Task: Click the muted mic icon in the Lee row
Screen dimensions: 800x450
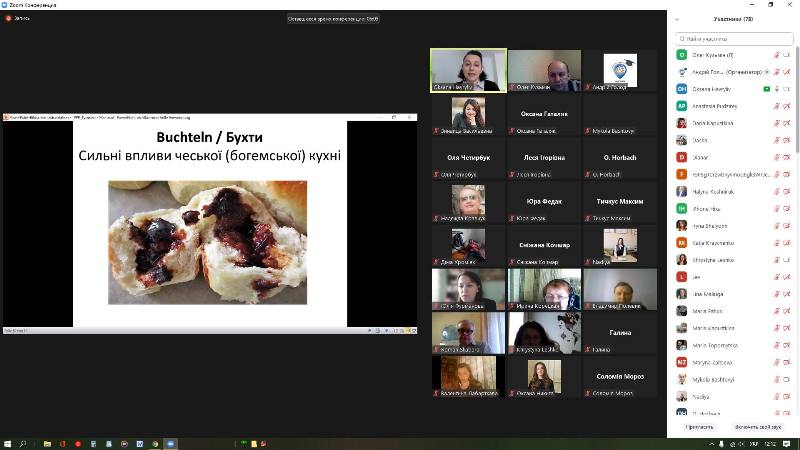Action: point(777,277)
